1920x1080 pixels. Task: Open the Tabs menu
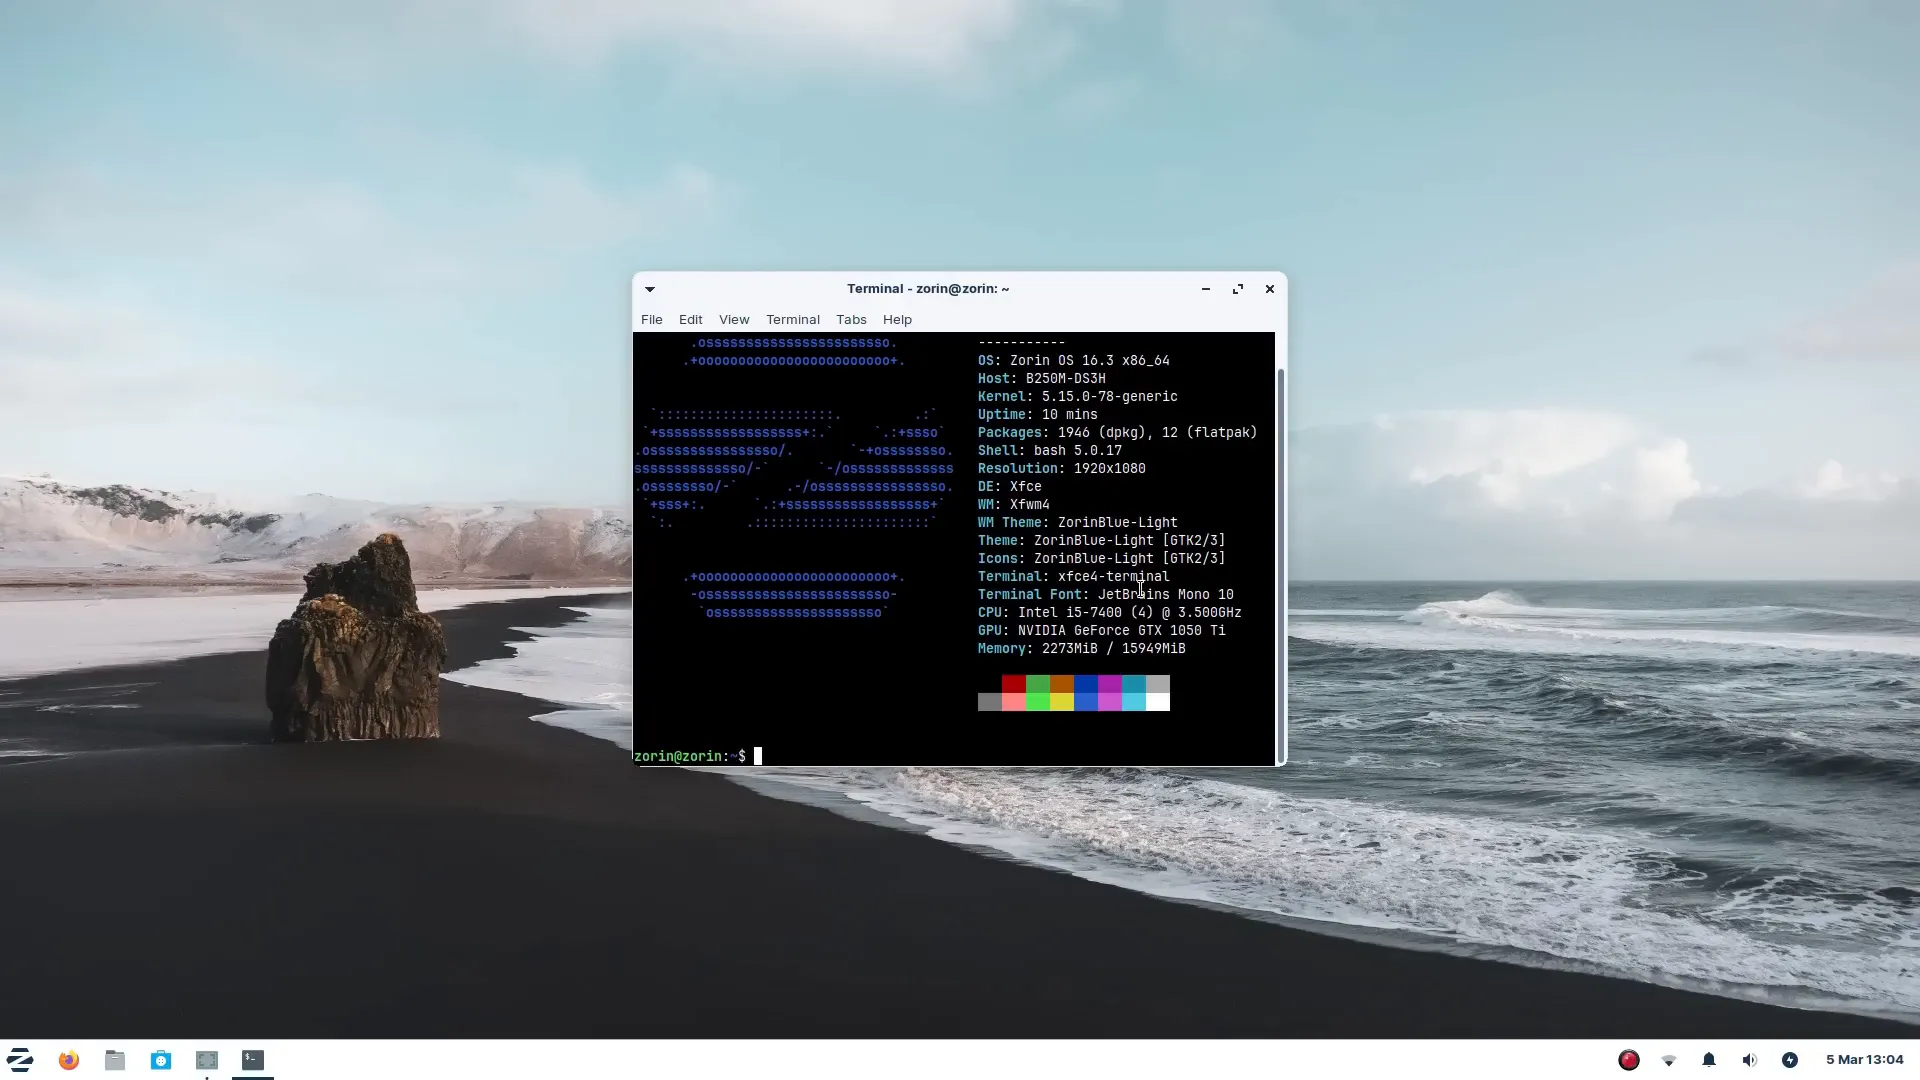(x=851, y=320)
